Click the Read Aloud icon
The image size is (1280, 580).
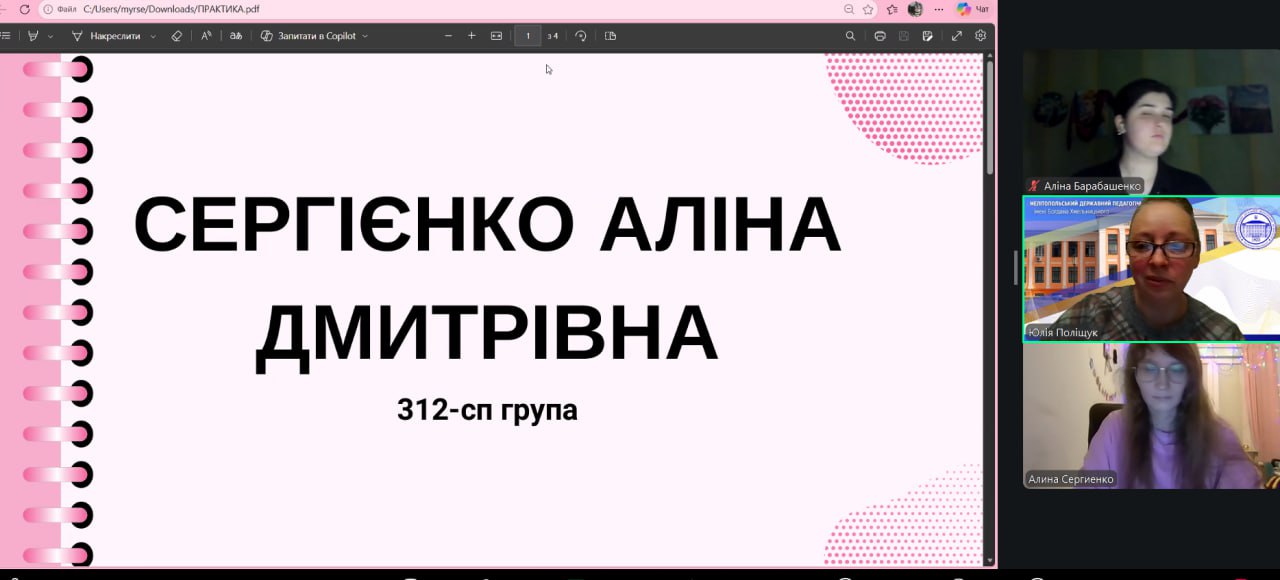pyautogui.click(x=206, y=36)
